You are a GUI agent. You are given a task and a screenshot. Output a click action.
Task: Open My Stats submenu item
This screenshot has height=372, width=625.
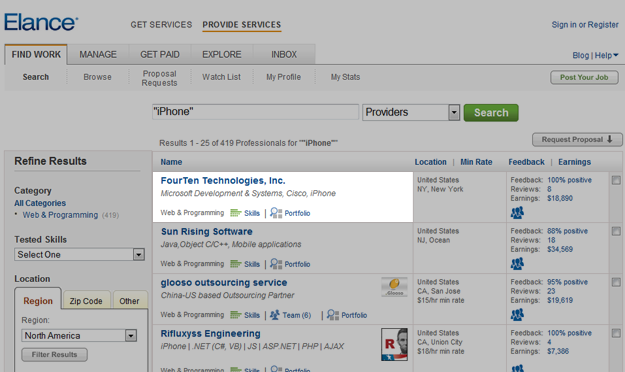click(x=345, y=77)
